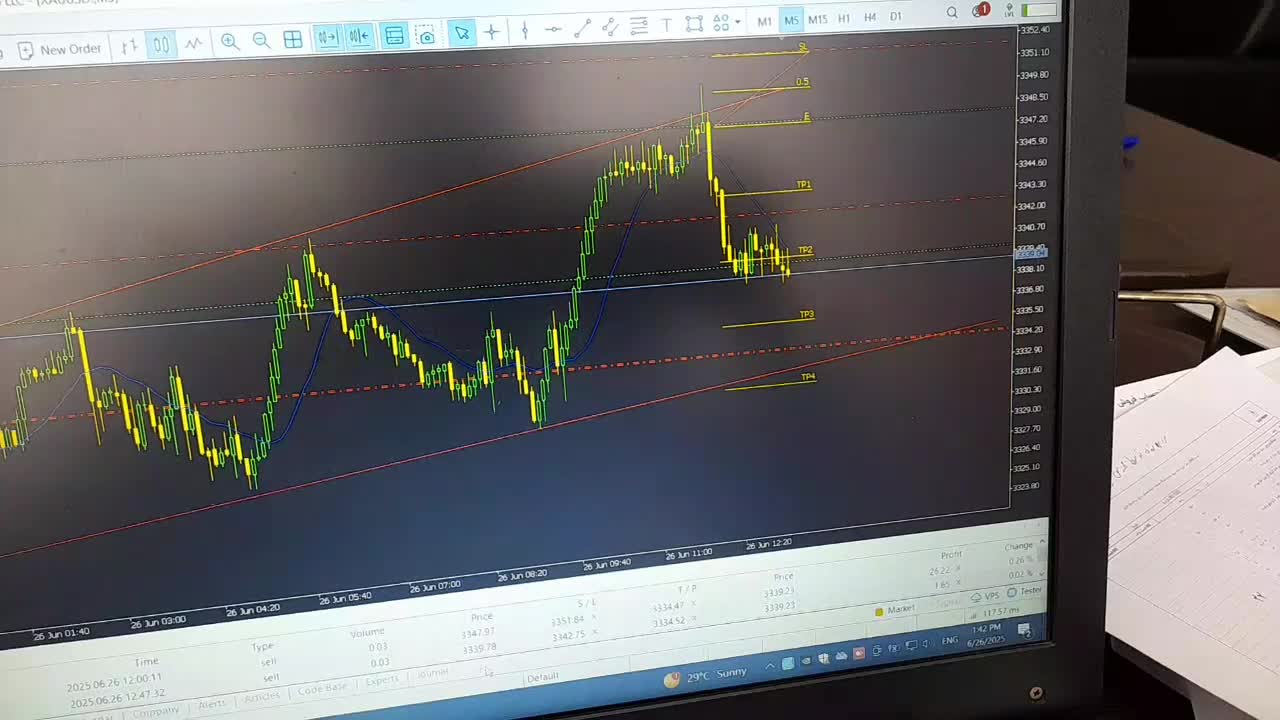The height and width of the screenshot is (720, 1280).
Task: Switch timeframe to M5
Action: (791, 20)
